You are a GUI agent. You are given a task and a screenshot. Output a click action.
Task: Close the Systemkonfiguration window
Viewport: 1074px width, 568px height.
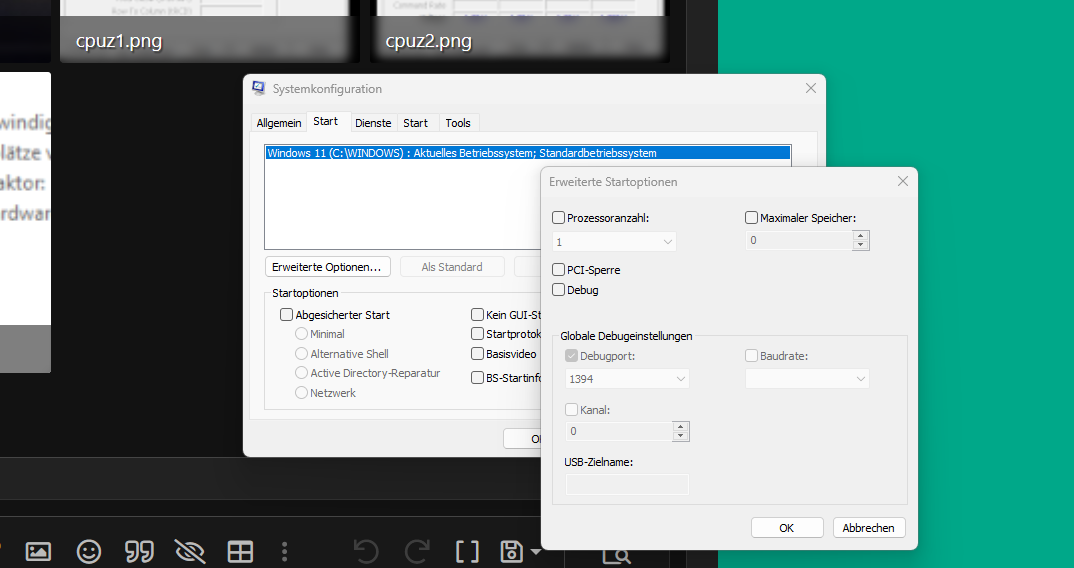[x=811, y=88]
